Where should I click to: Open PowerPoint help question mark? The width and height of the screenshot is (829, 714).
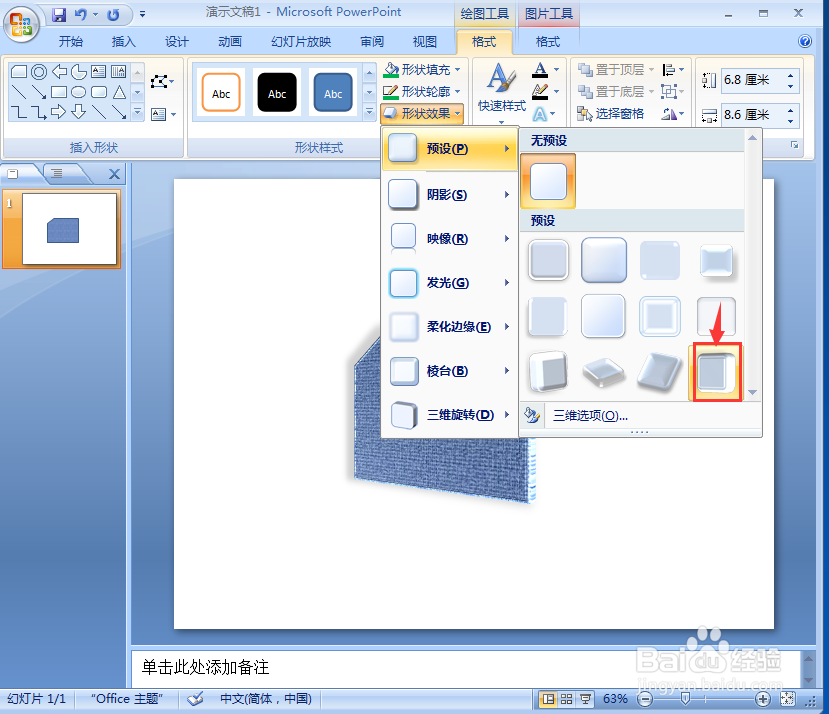pos(805,41)
